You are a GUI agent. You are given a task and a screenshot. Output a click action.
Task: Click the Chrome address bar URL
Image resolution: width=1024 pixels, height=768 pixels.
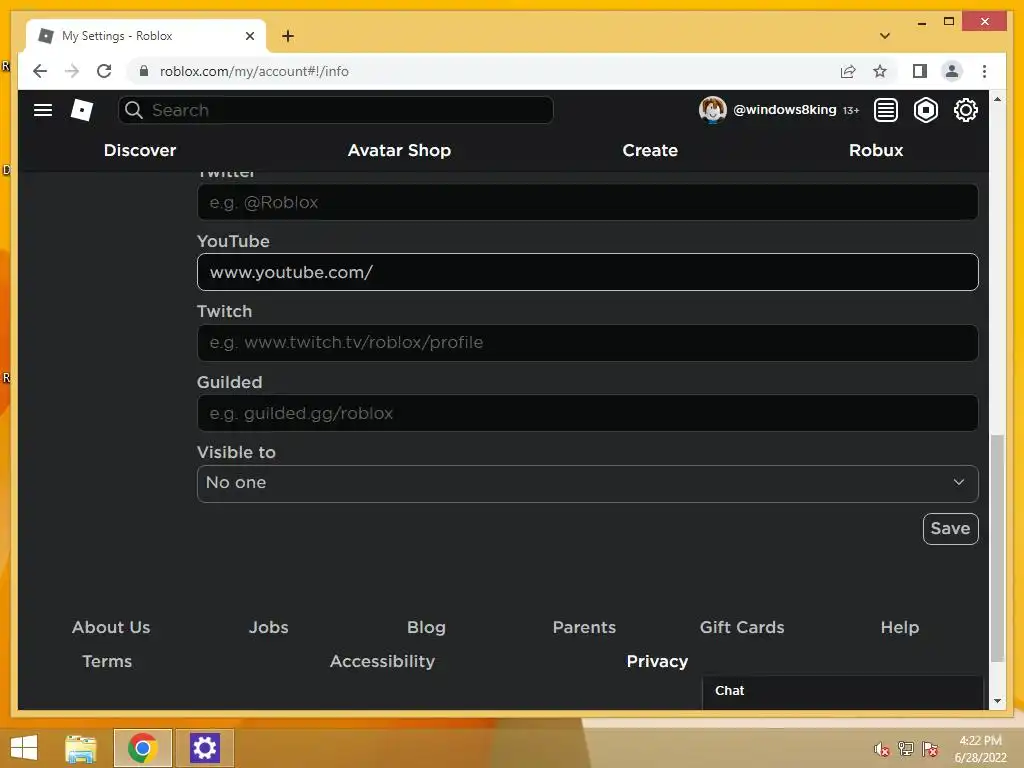coord(254,71)
